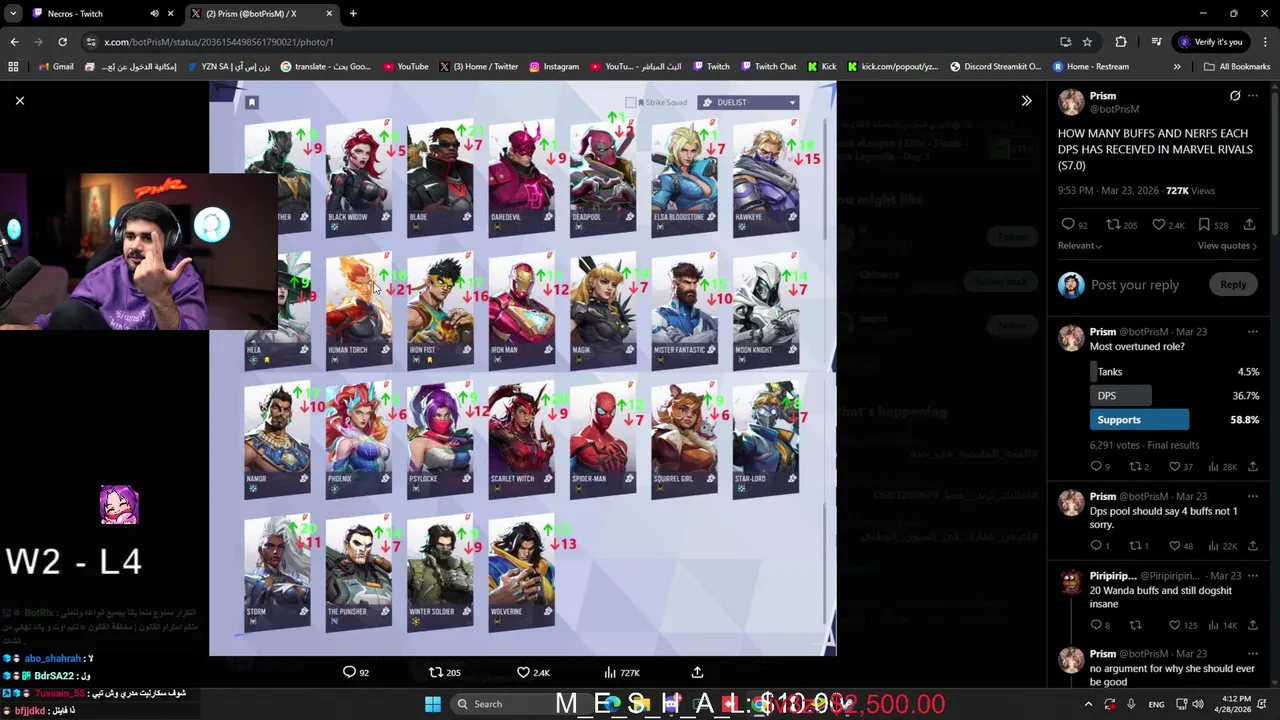Open more options on the 'Most overtuned role?' reply
Screen dimensions: 1280x720
pyautogui.click(x=1253, y=332)
